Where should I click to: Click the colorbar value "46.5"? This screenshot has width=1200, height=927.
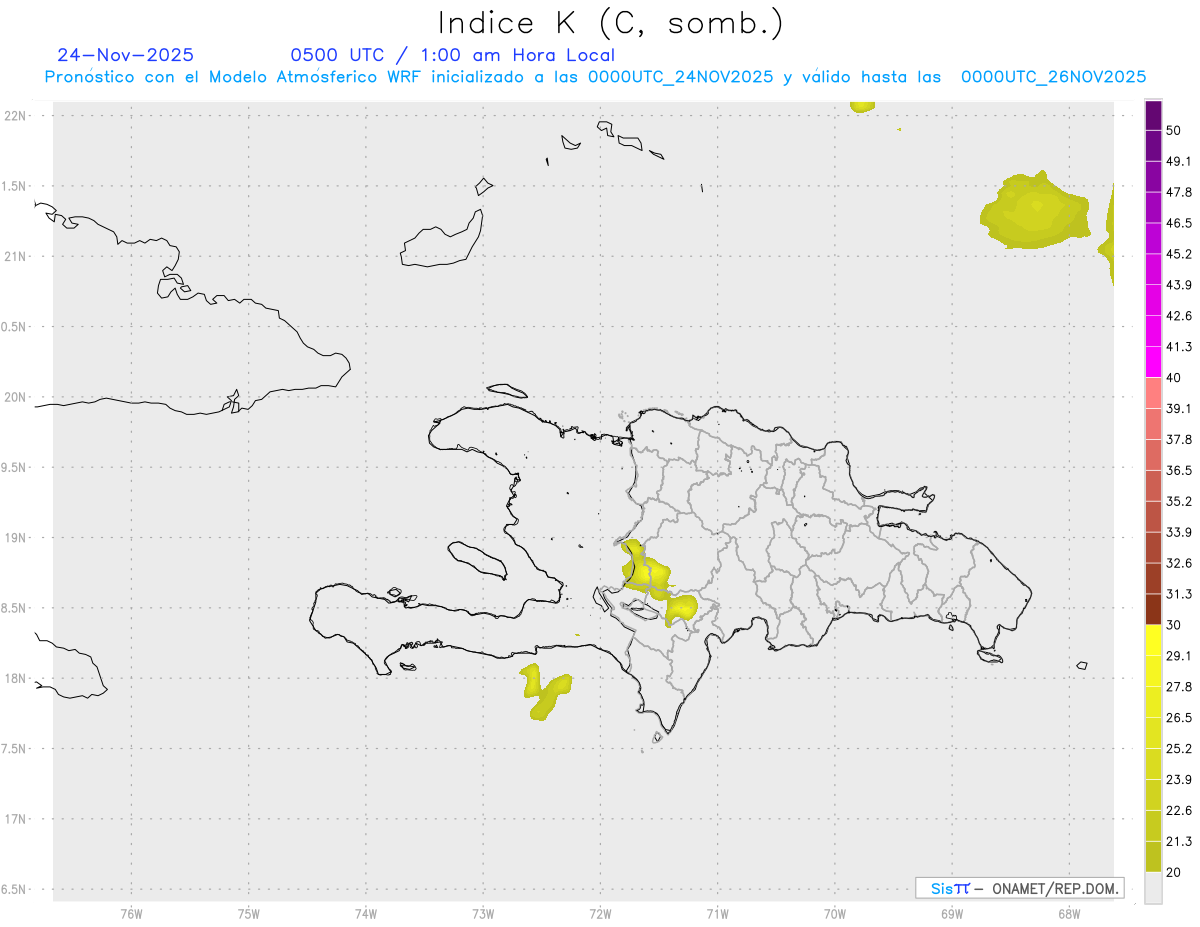[x=1179, y=223]
